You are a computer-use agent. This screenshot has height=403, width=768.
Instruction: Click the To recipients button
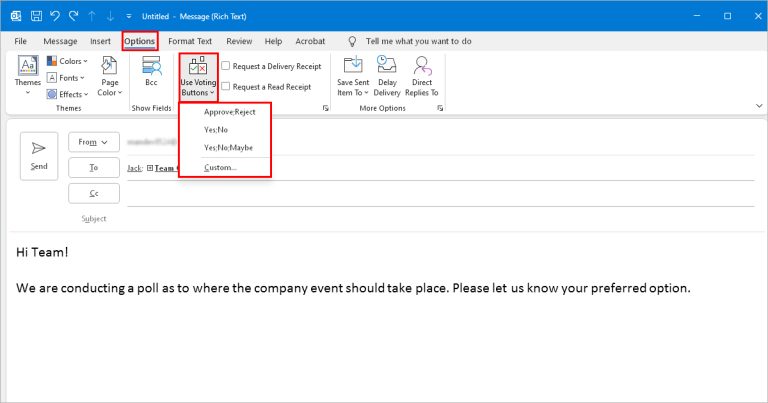(94, 168)
